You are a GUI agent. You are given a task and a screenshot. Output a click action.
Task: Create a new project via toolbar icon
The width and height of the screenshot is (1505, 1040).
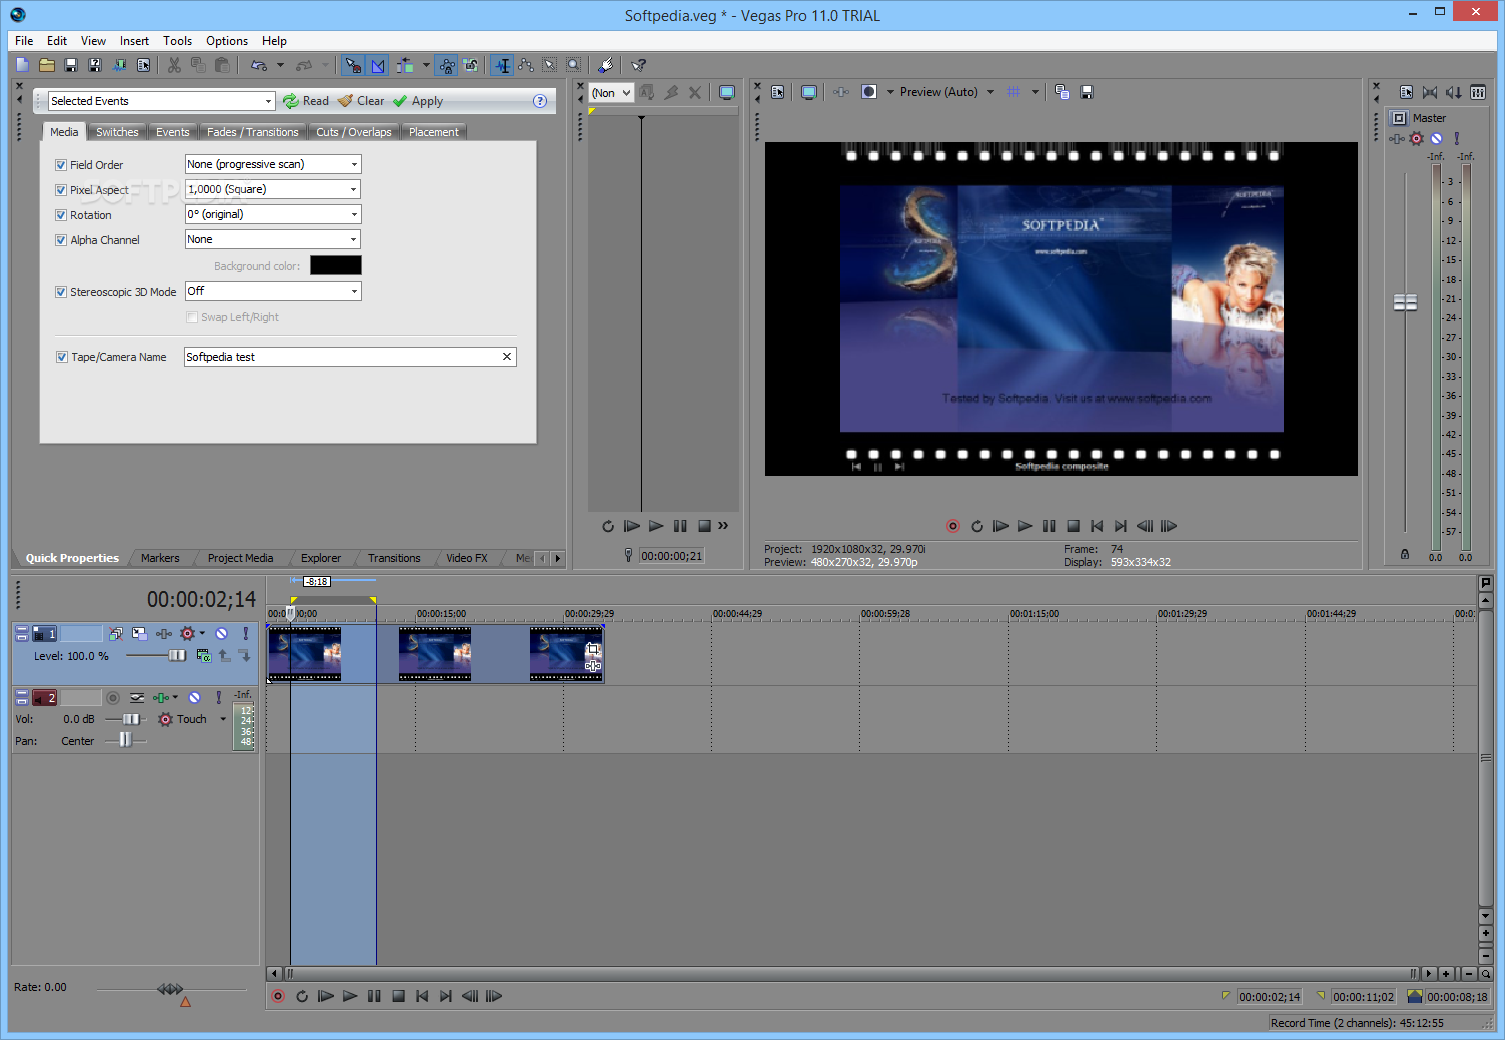pos(23,65)
